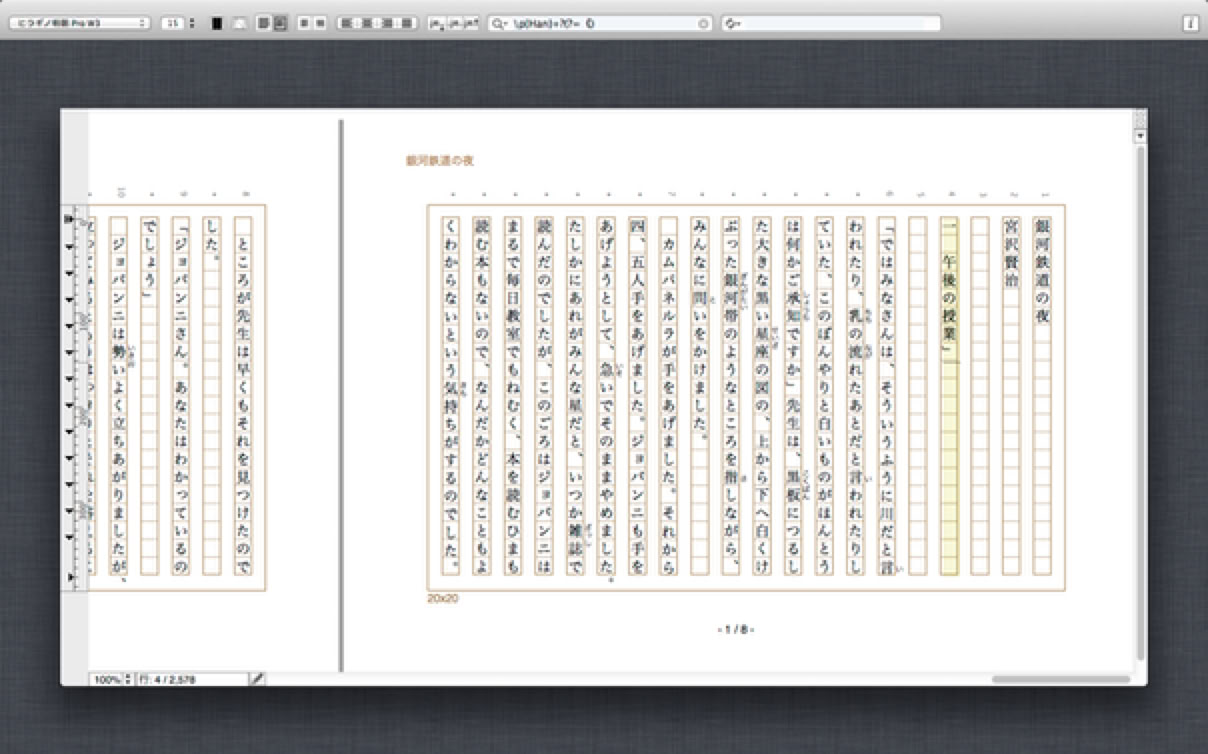This screenshot has width=1208, height=754.
Task: Toggle vertical writing mode button
Action: pyautogui.click(x=263, y=23)
